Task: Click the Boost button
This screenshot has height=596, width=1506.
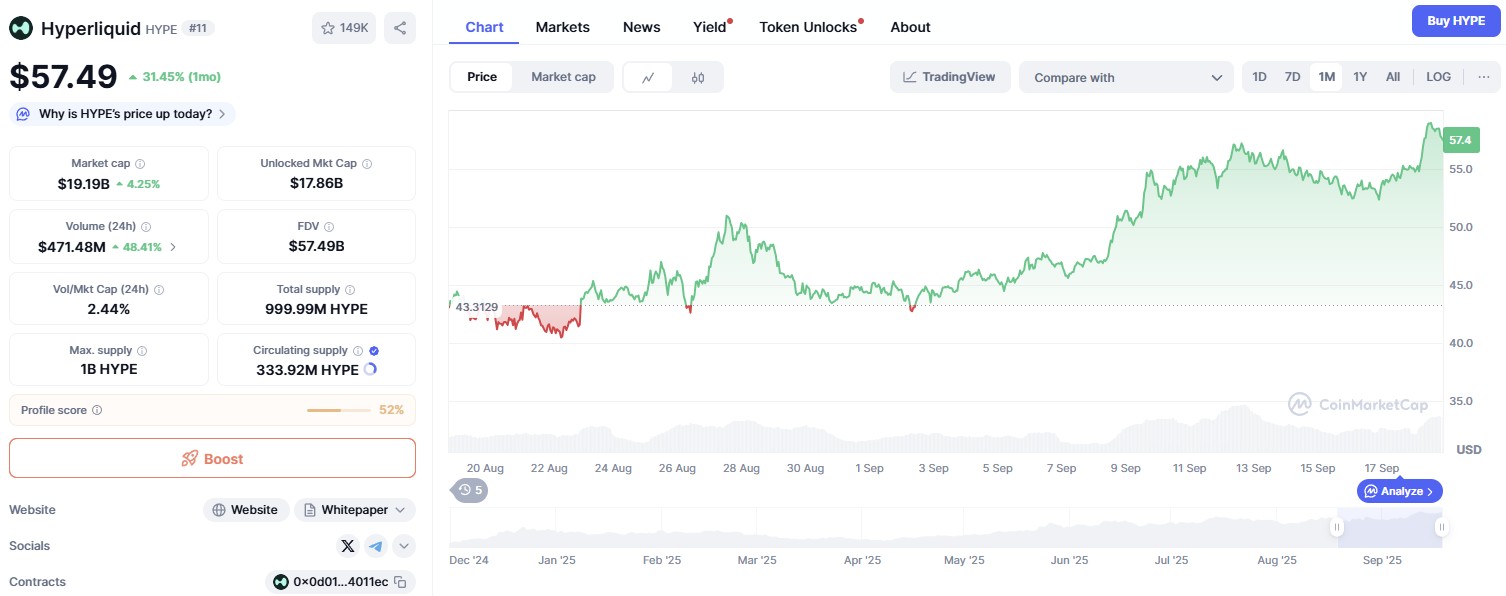Action: click(212, 458)
